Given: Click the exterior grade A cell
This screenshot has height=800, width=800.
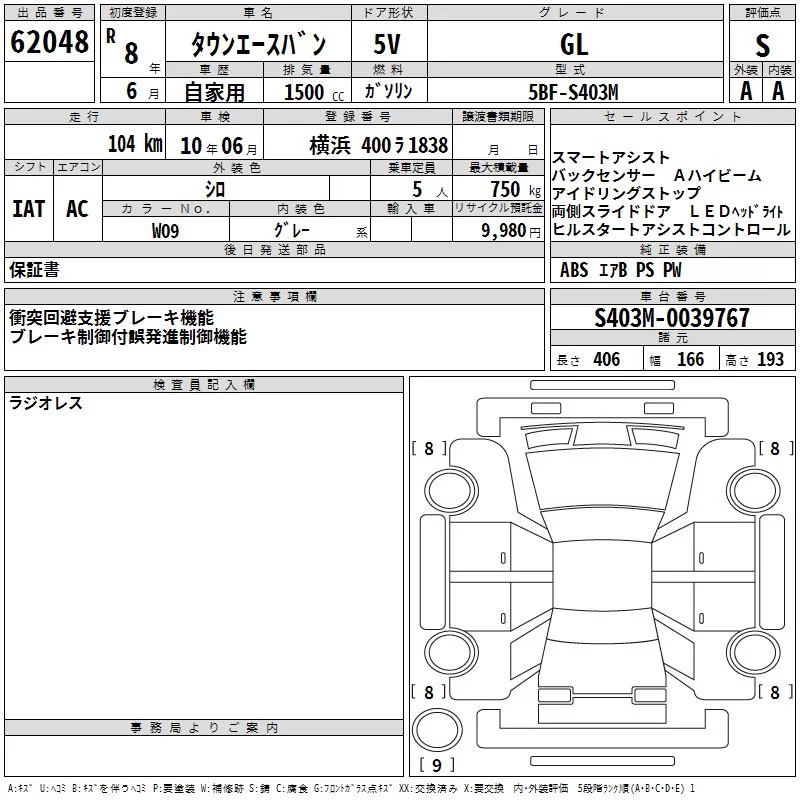Looking at the screenshot, I should [746, 91].
